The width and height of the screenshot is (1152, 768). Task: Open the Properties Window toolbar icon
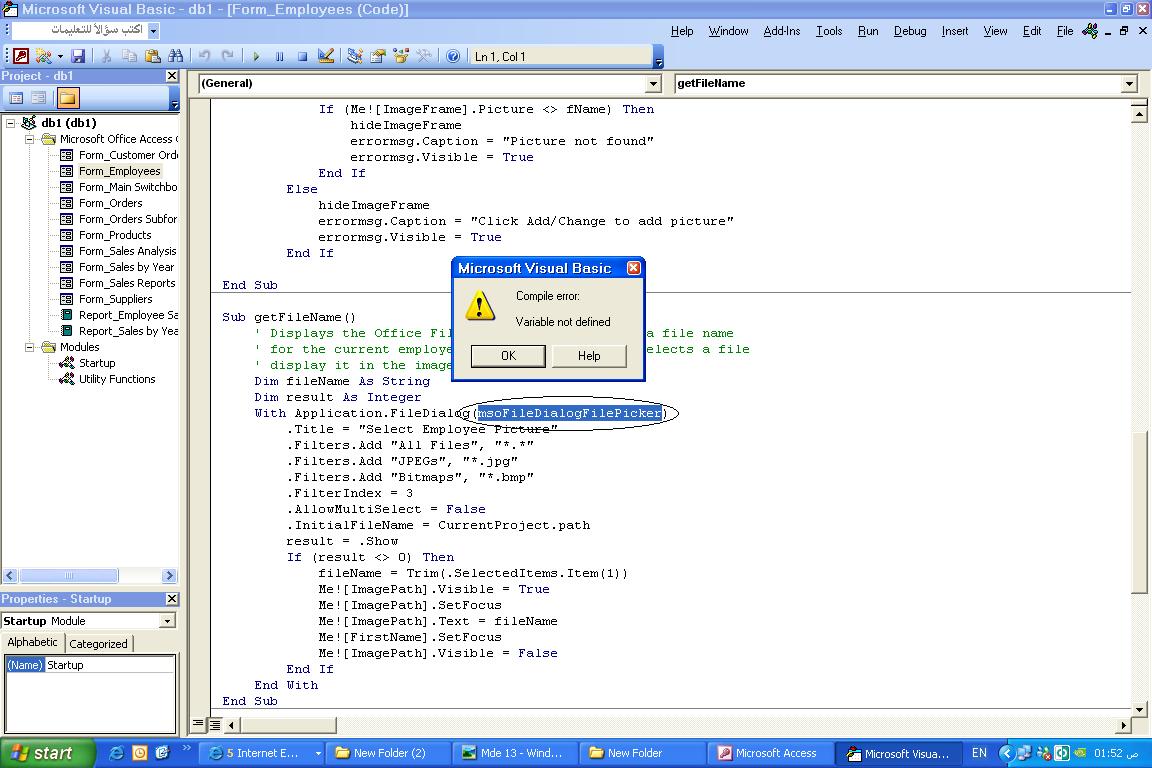coord(378,56)
